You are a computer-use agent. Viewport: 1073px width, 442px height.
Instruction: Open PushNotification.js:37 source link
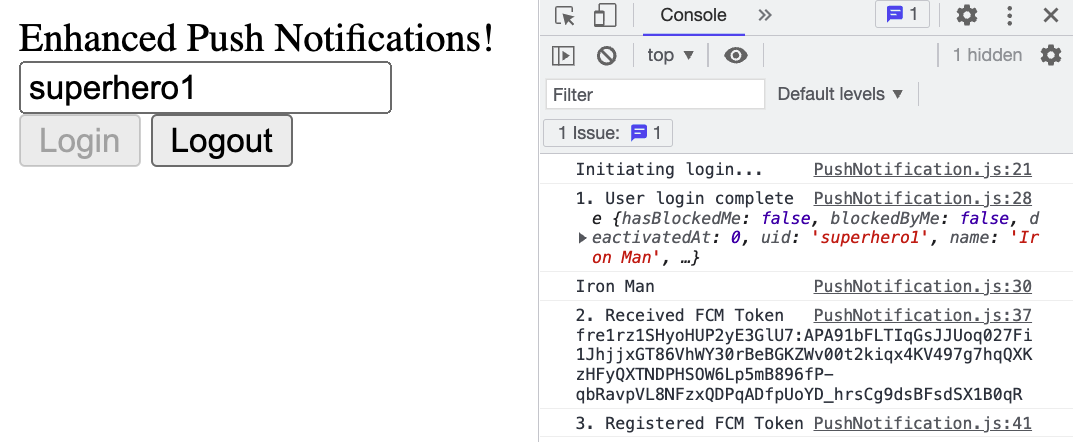pyautogui.click(x=922, y=315)
